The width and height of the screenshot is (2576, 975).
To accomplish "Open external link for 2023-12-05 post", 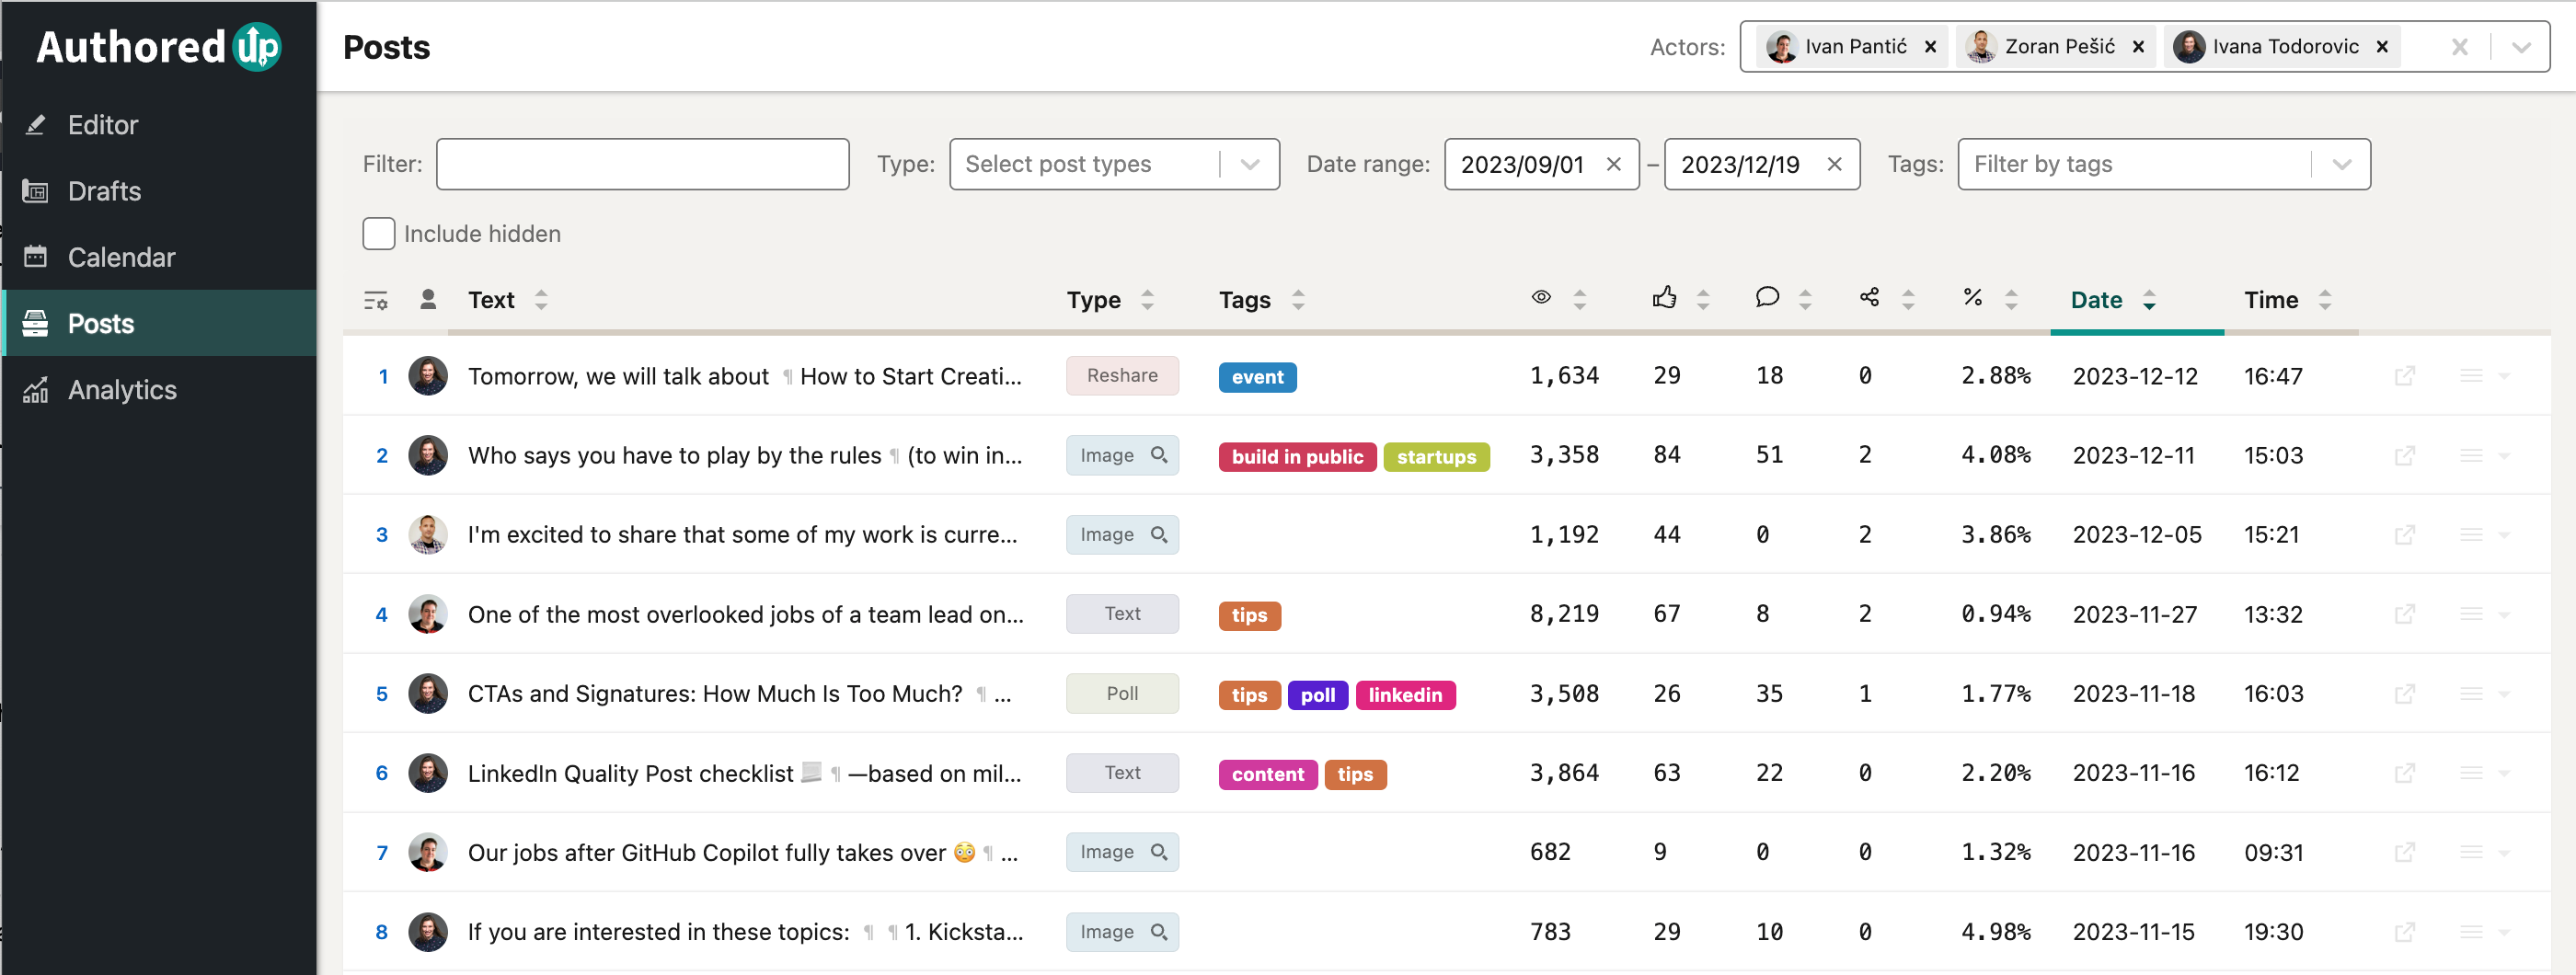I will [2405, 535].
